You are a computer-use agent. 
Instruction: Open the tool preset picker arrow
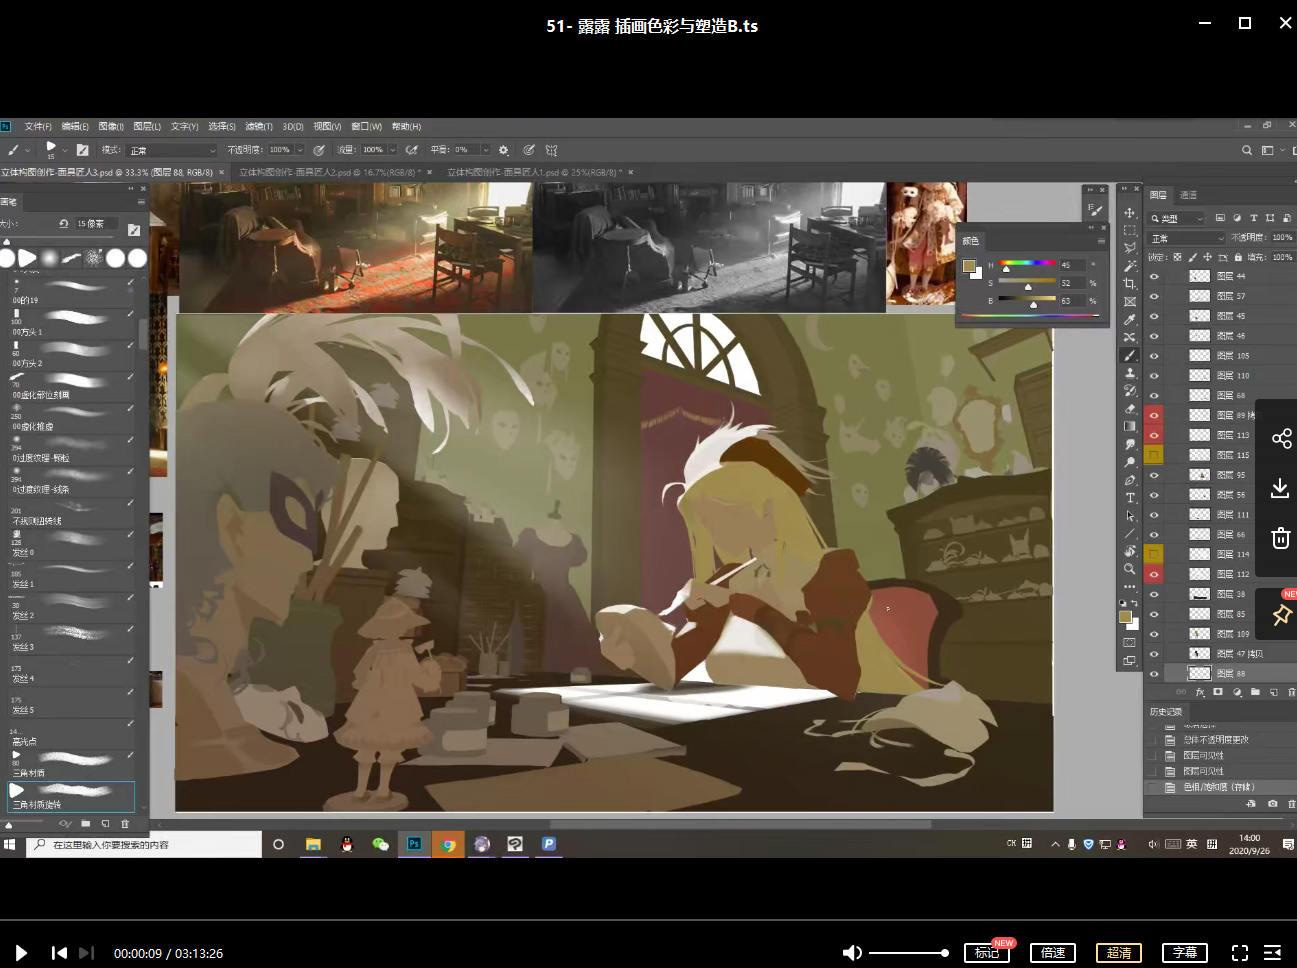[28, 150]
